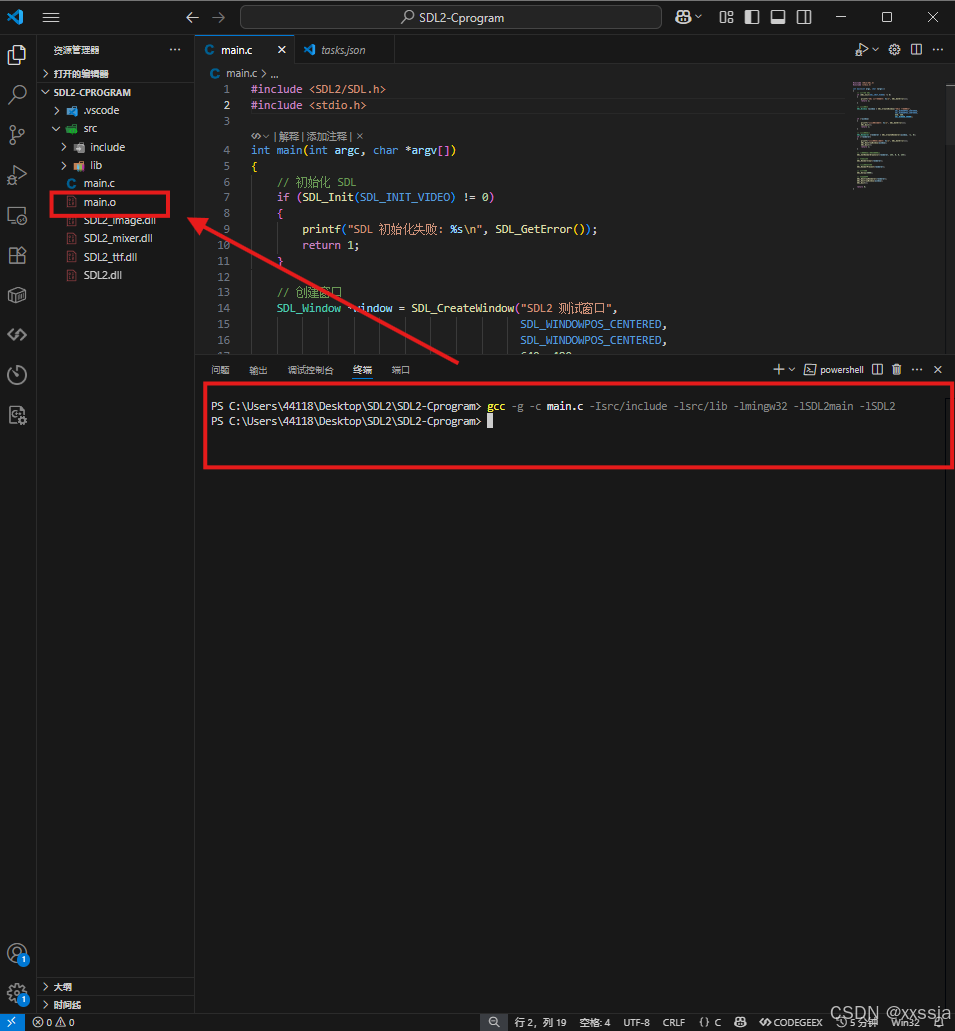Switch to the tasks.json tab

coord(345,49)
